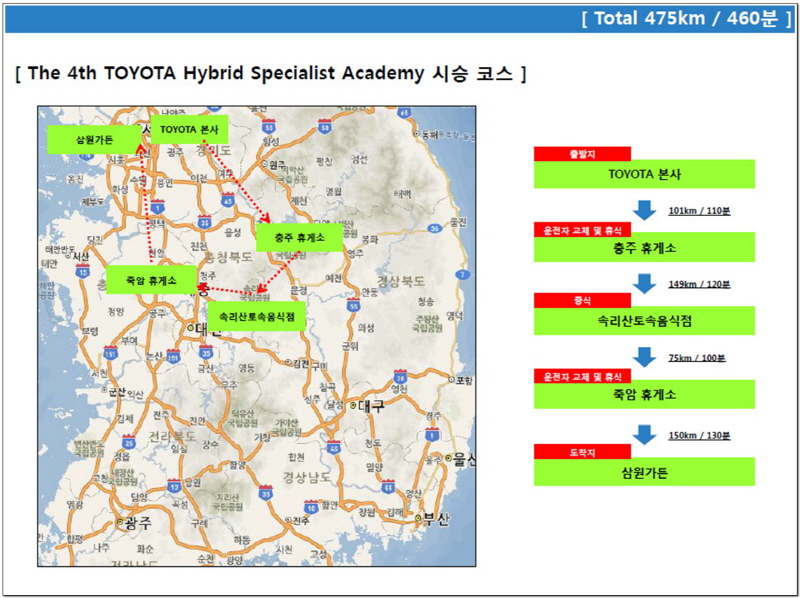Click the 울진 town label on the map
800x598 pixels.
(459, 221)
